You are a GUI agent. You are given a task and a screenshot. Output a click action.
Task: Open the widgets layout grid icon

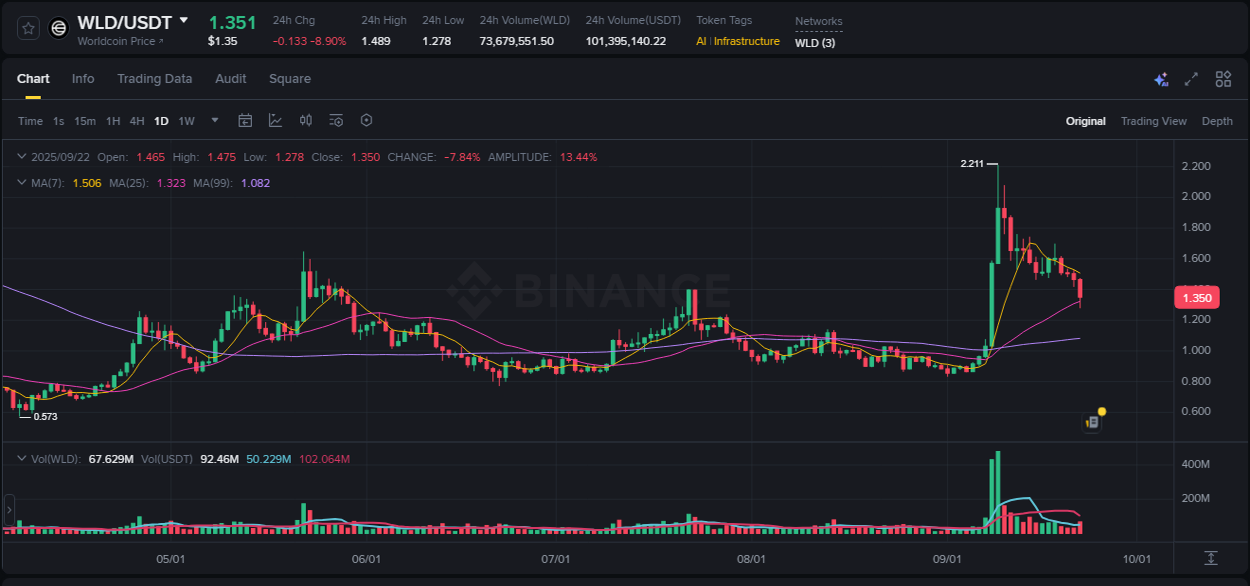click(x=1223, y=78)
